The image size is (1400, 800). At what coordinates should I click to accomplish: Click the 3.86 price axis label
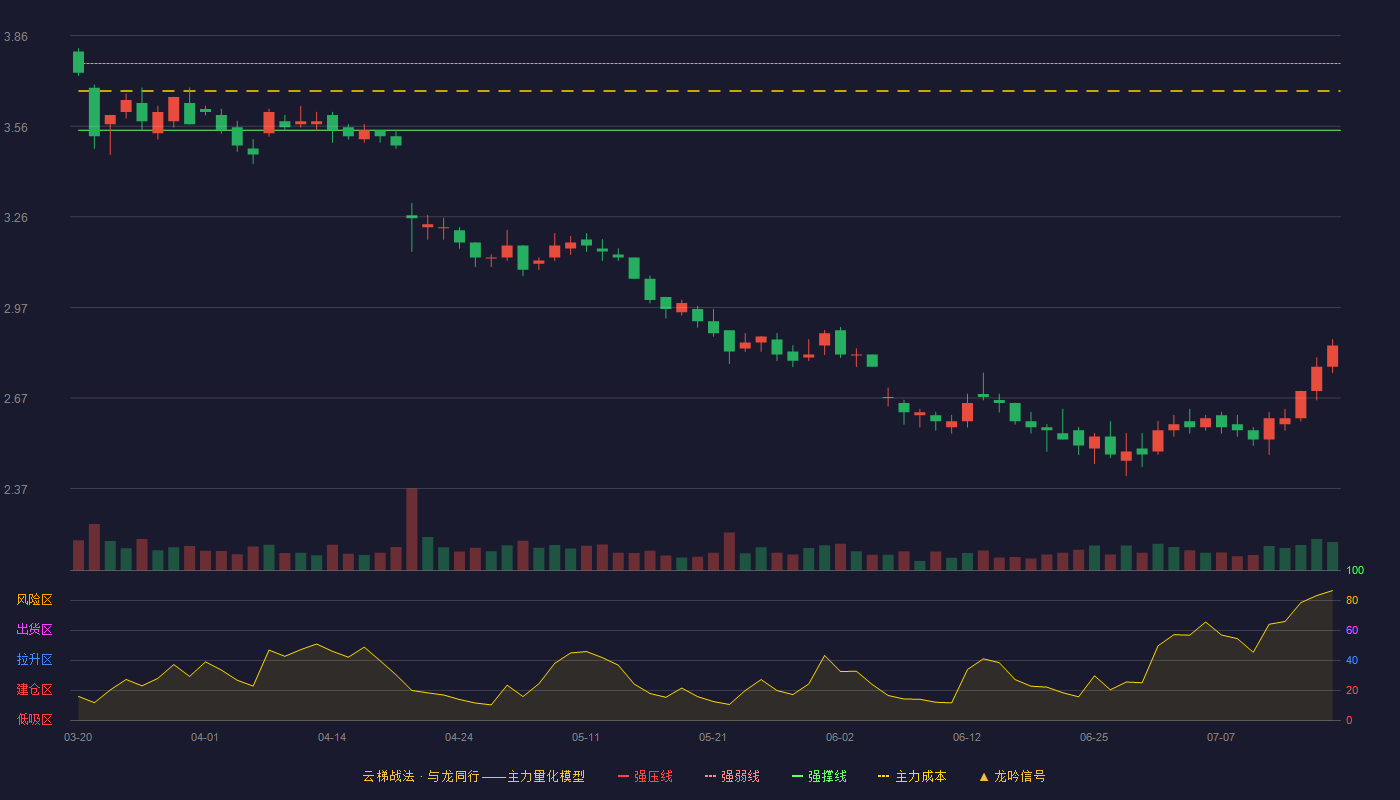[x=16, y=37]
